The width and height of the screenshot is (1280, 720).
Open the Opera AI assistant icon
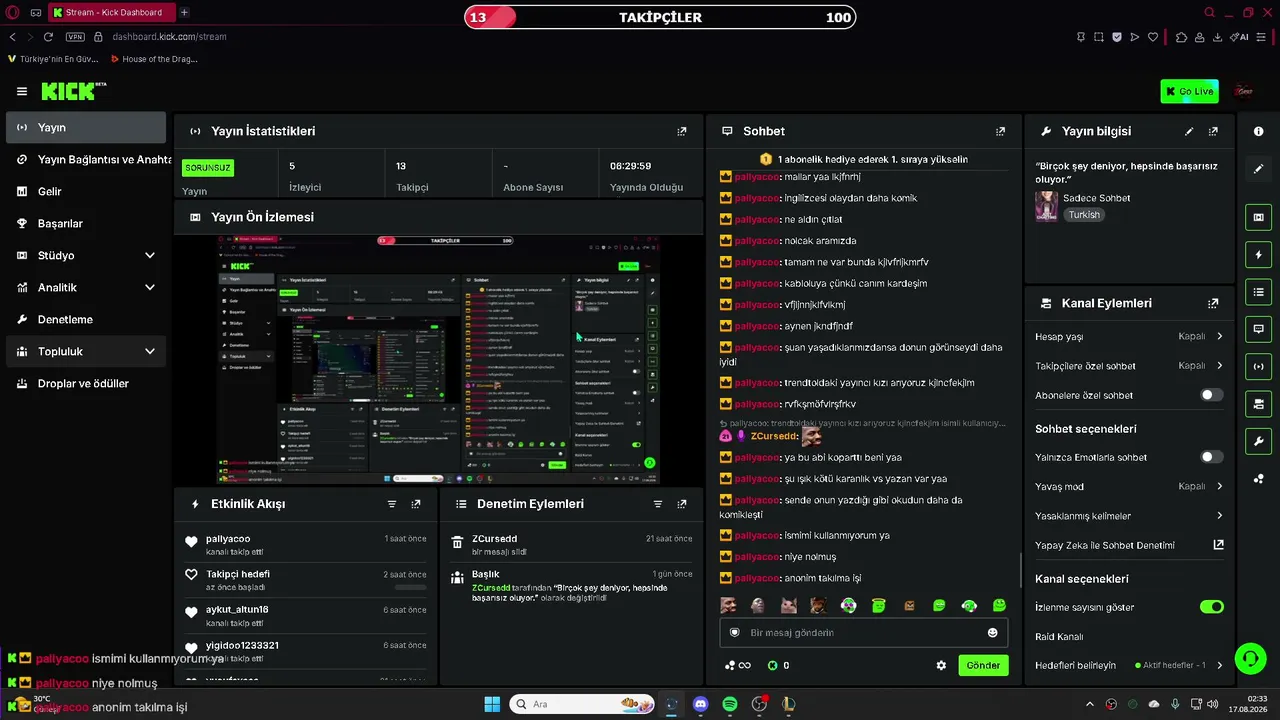coord(1239,37)
